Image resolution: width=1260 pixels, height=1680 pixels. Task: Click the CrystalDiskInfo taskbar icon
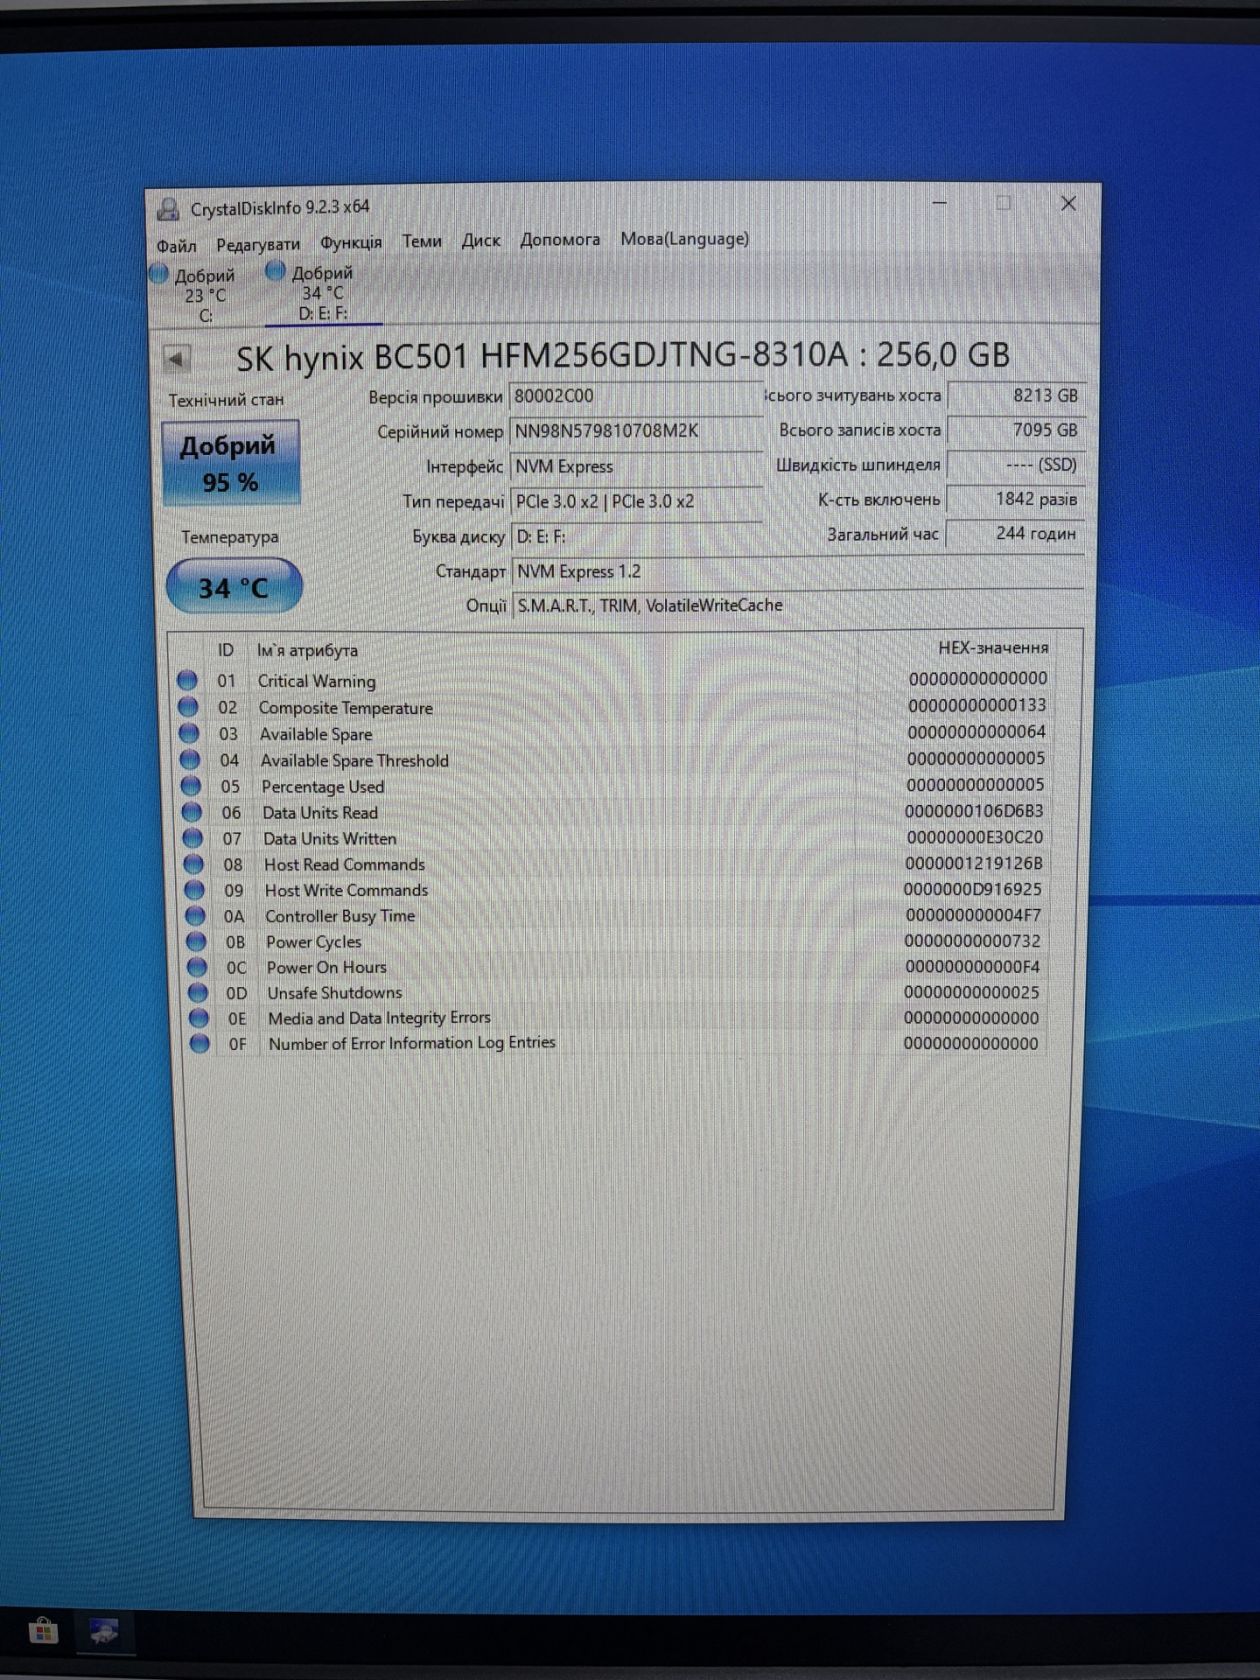click(104, 1633)
